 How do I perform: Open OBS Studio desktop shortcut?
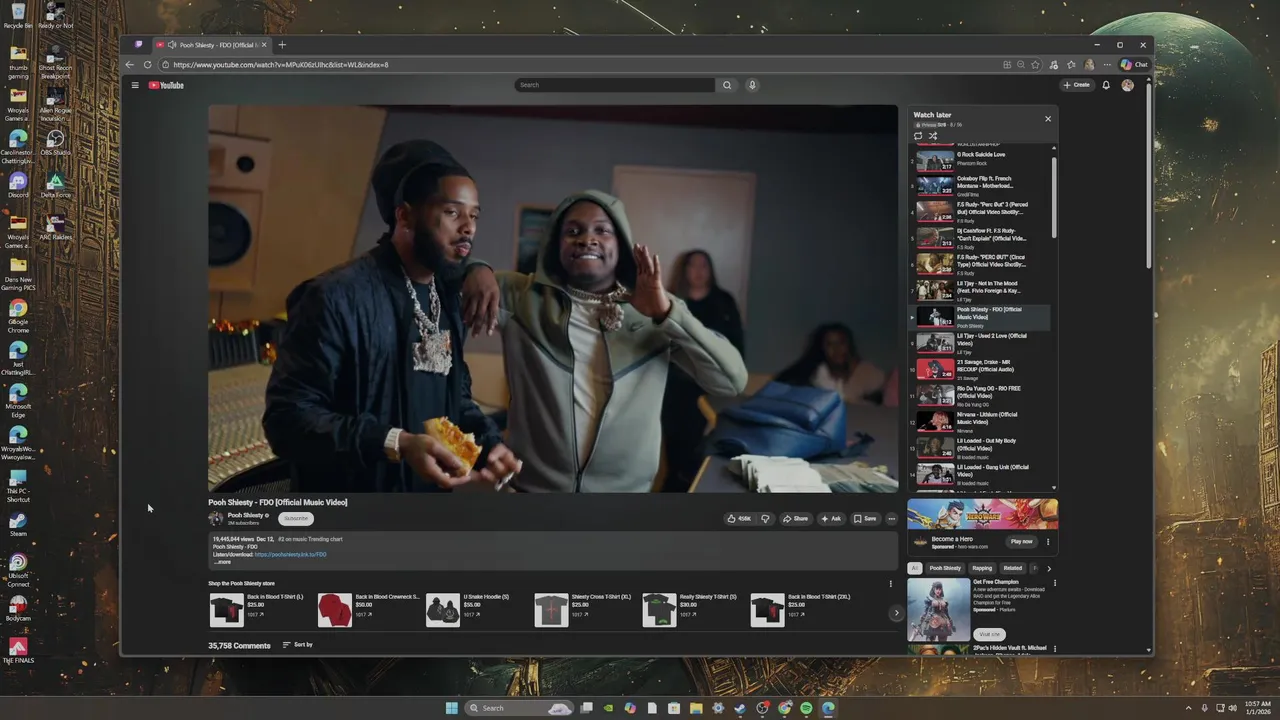(x=55, y=143)
